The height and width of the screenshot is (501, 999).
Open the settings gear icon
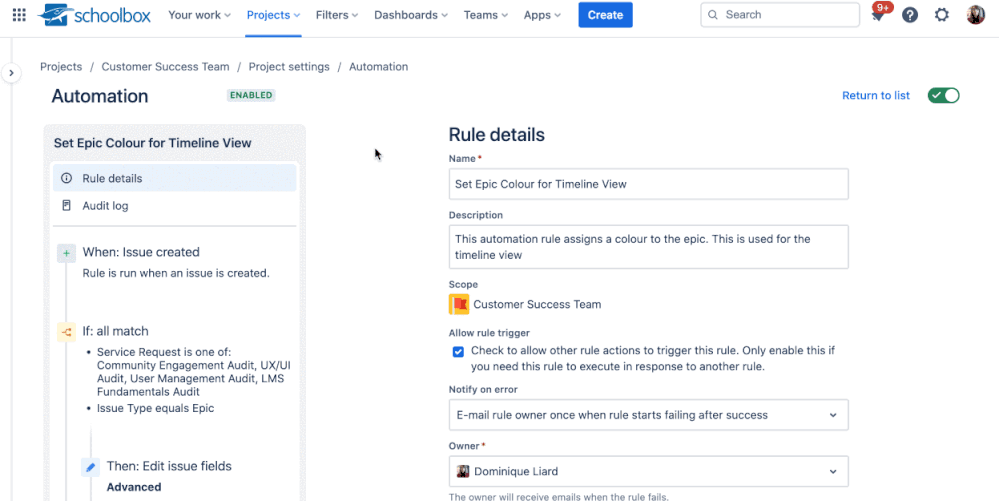tap(942, 15)
